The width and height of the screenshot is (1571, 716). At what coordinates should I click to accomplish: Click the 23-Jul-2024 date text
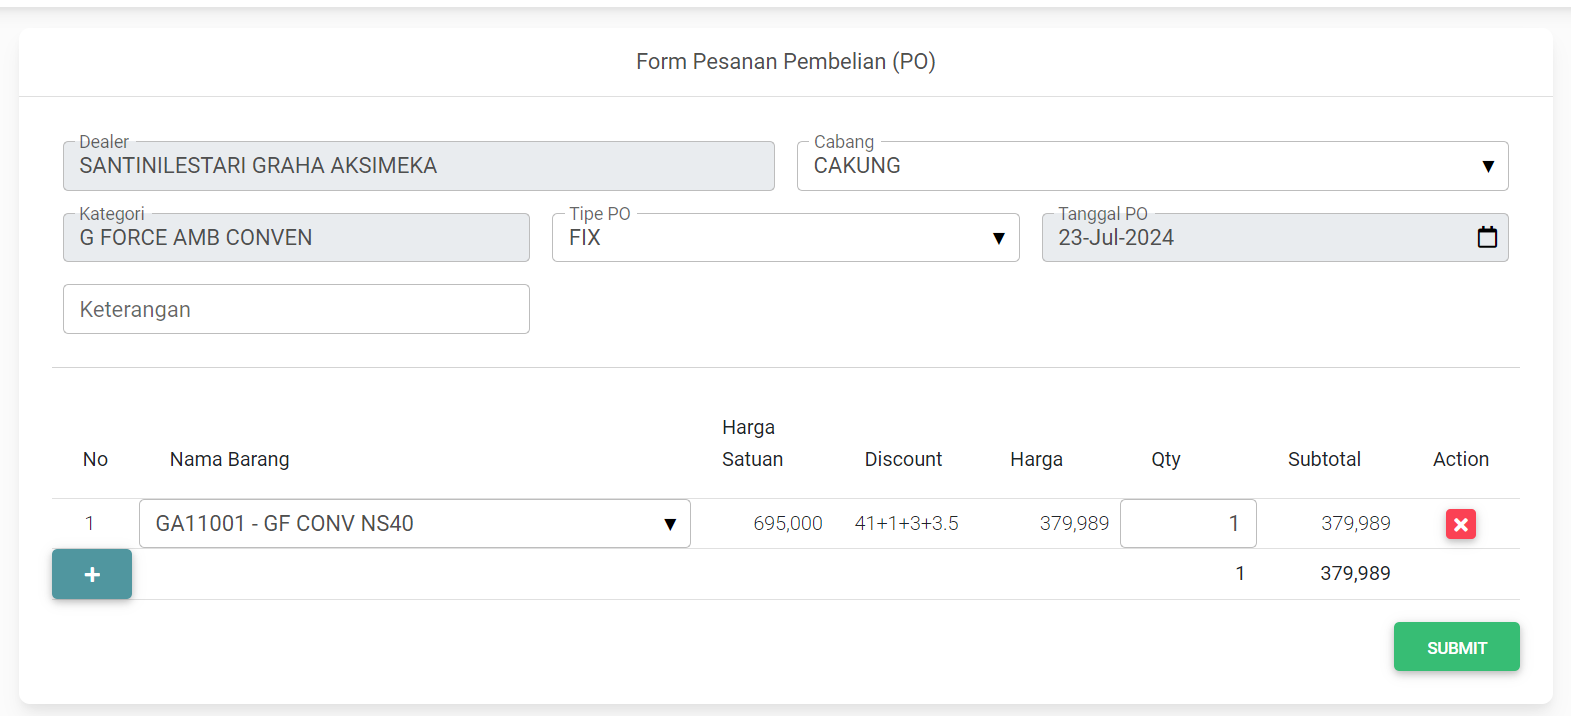(x=1116, y=238)
